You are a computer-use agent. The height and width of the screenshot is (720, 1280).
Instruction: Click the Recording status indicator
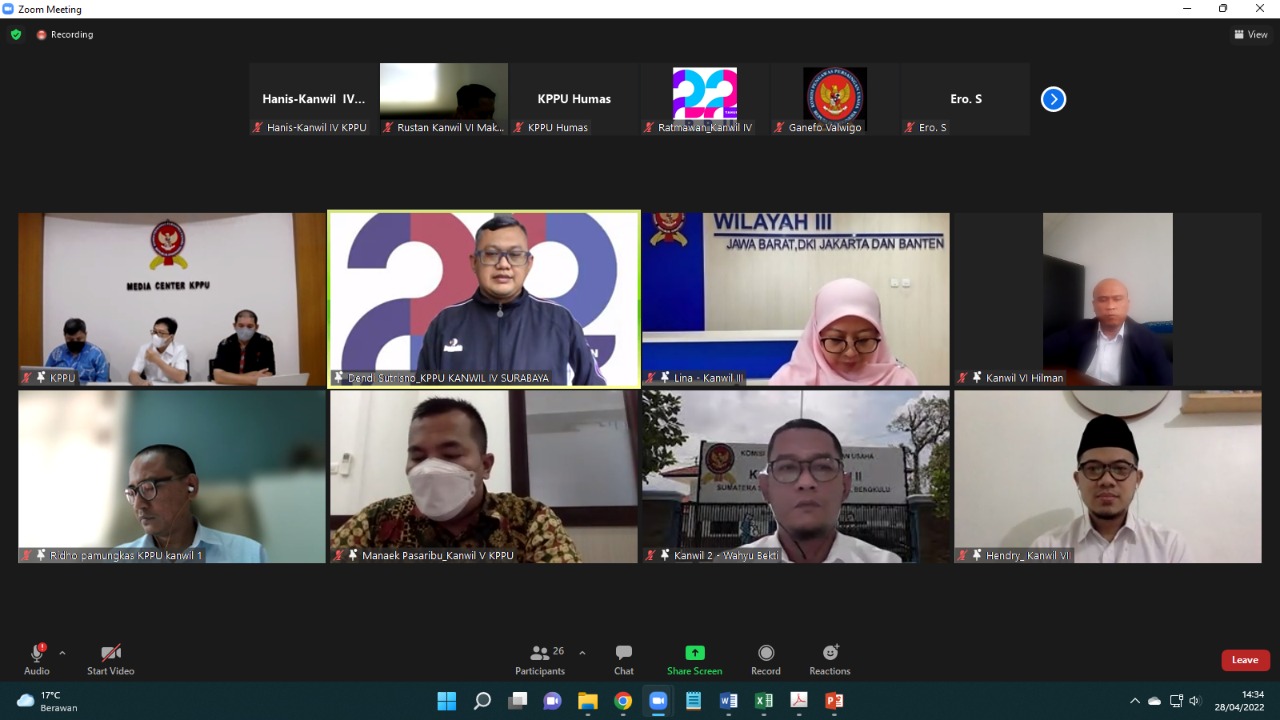[x=65, y=35]
